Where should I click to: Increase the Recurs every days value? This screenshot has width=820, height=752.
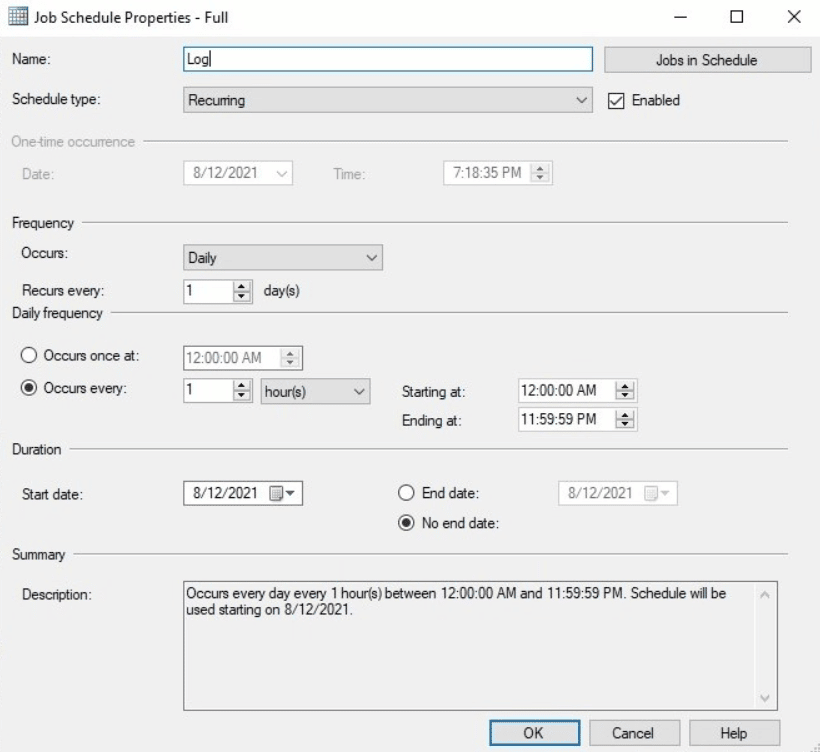click(x=242, y=286)
